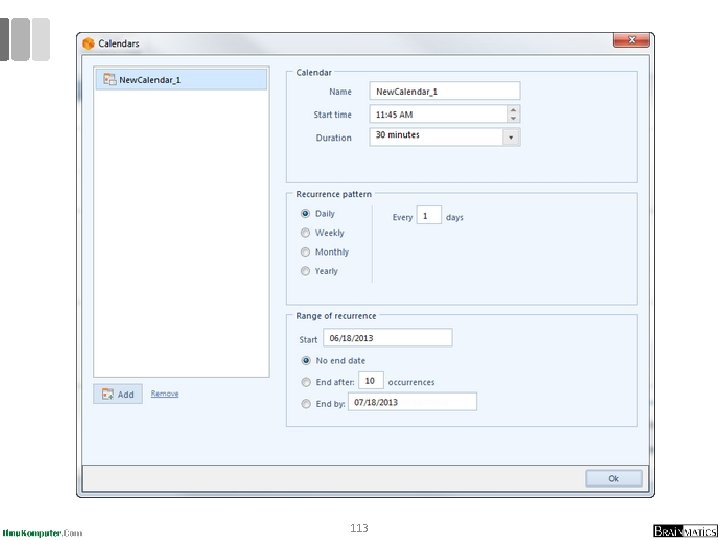Click the page number 113
Screen dimensions: 720x540
click(359, 528)
